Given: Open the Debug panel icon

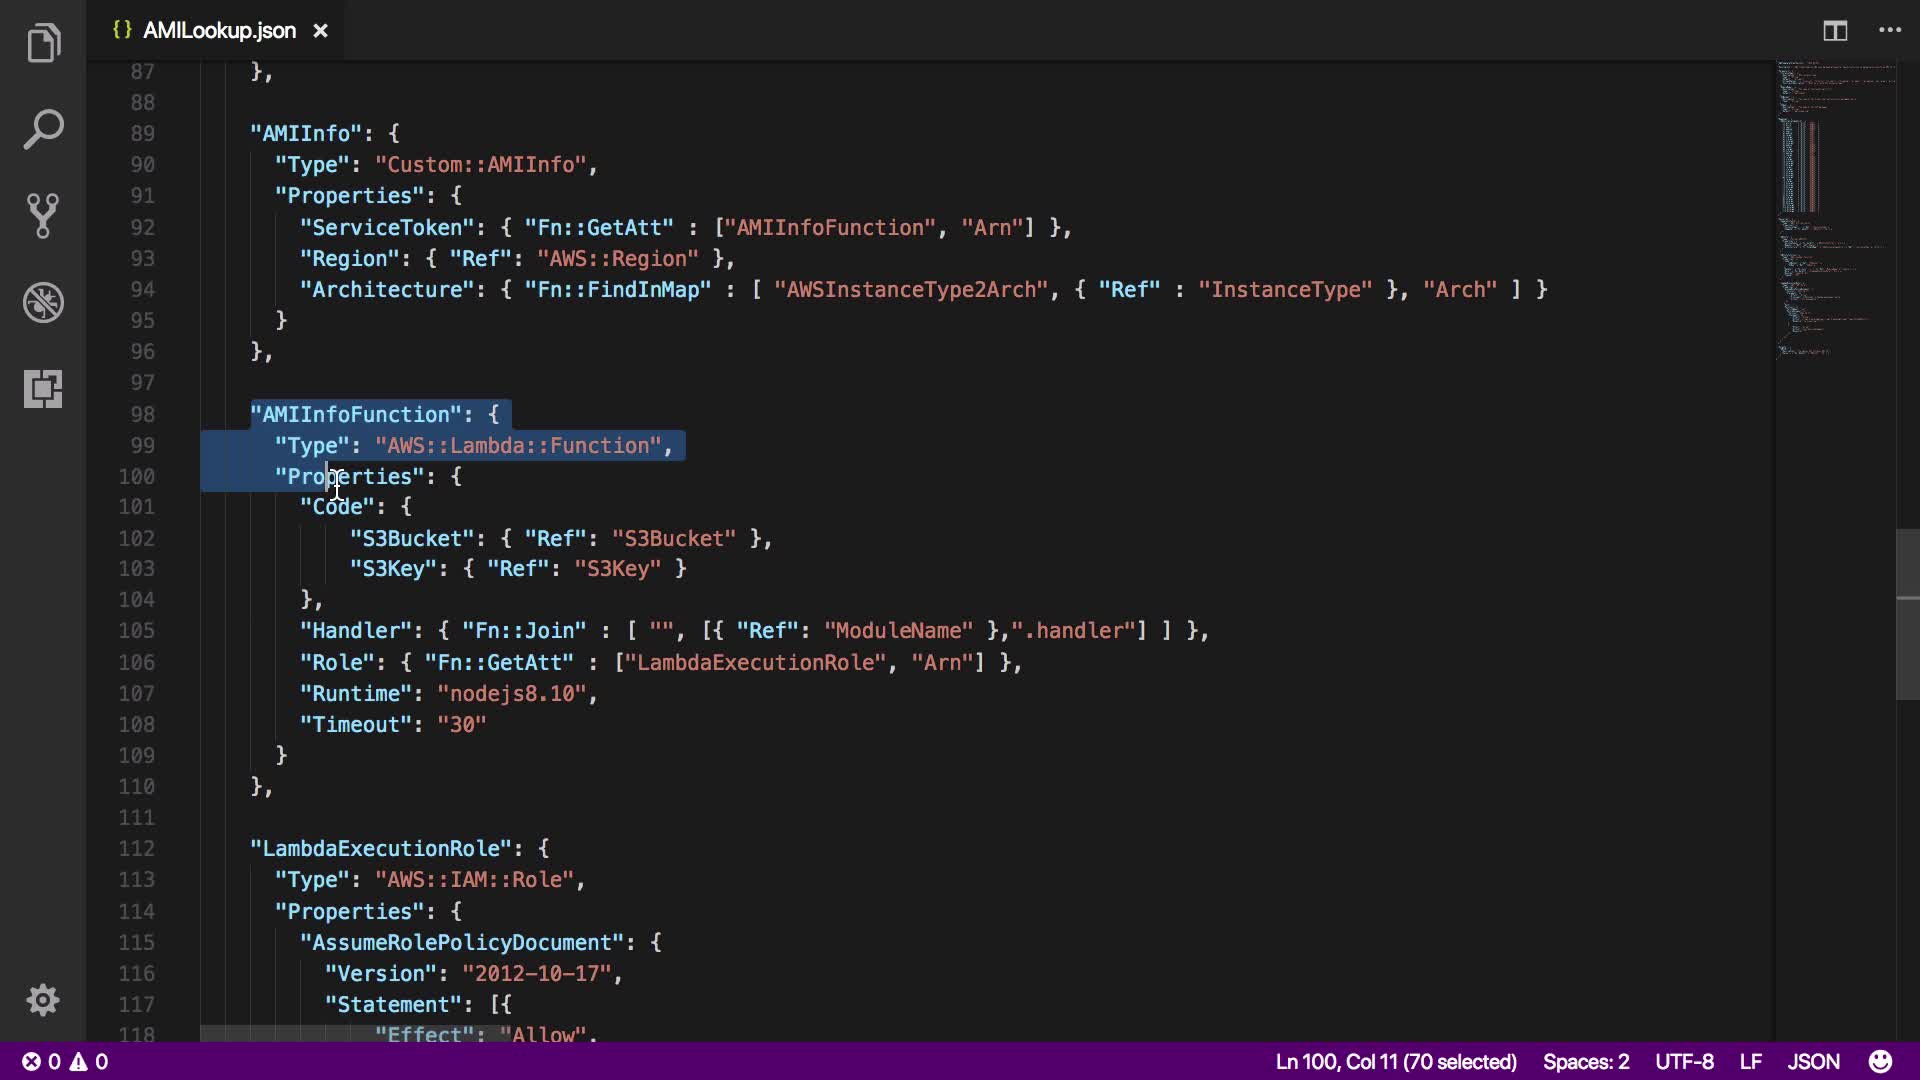Looking at the screenshot, I should pos(43,302).
